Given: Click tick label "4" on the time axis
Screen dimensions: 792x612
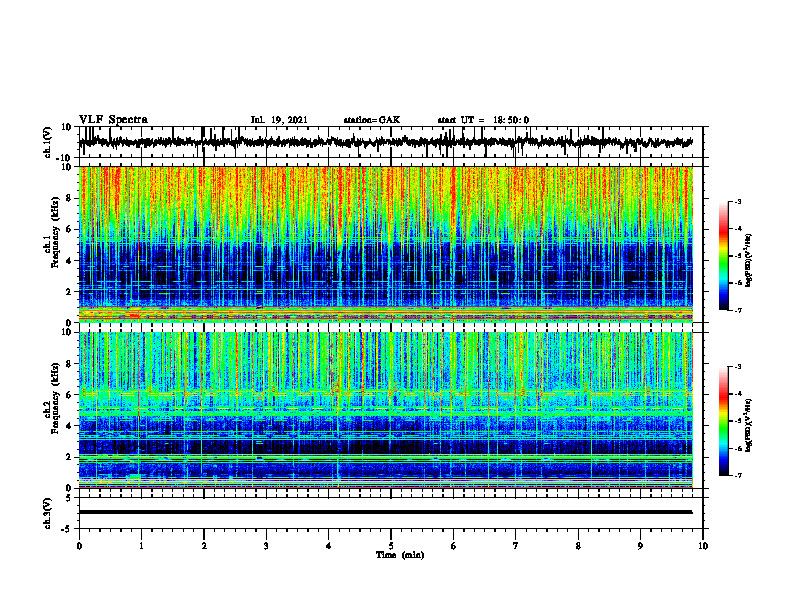Looking at the screenshot, I should pos(329,546).
